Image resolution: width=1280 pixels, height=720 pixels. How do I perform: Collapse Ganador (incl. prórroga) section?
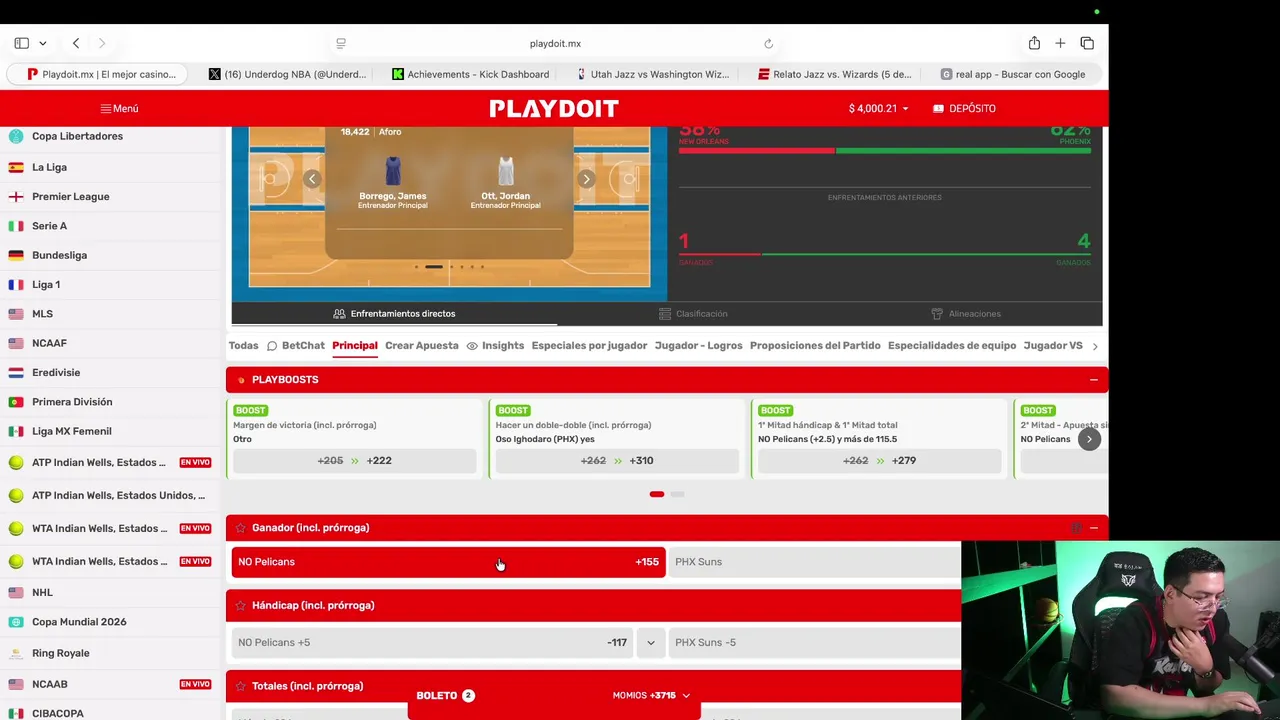coord(1093,528)
